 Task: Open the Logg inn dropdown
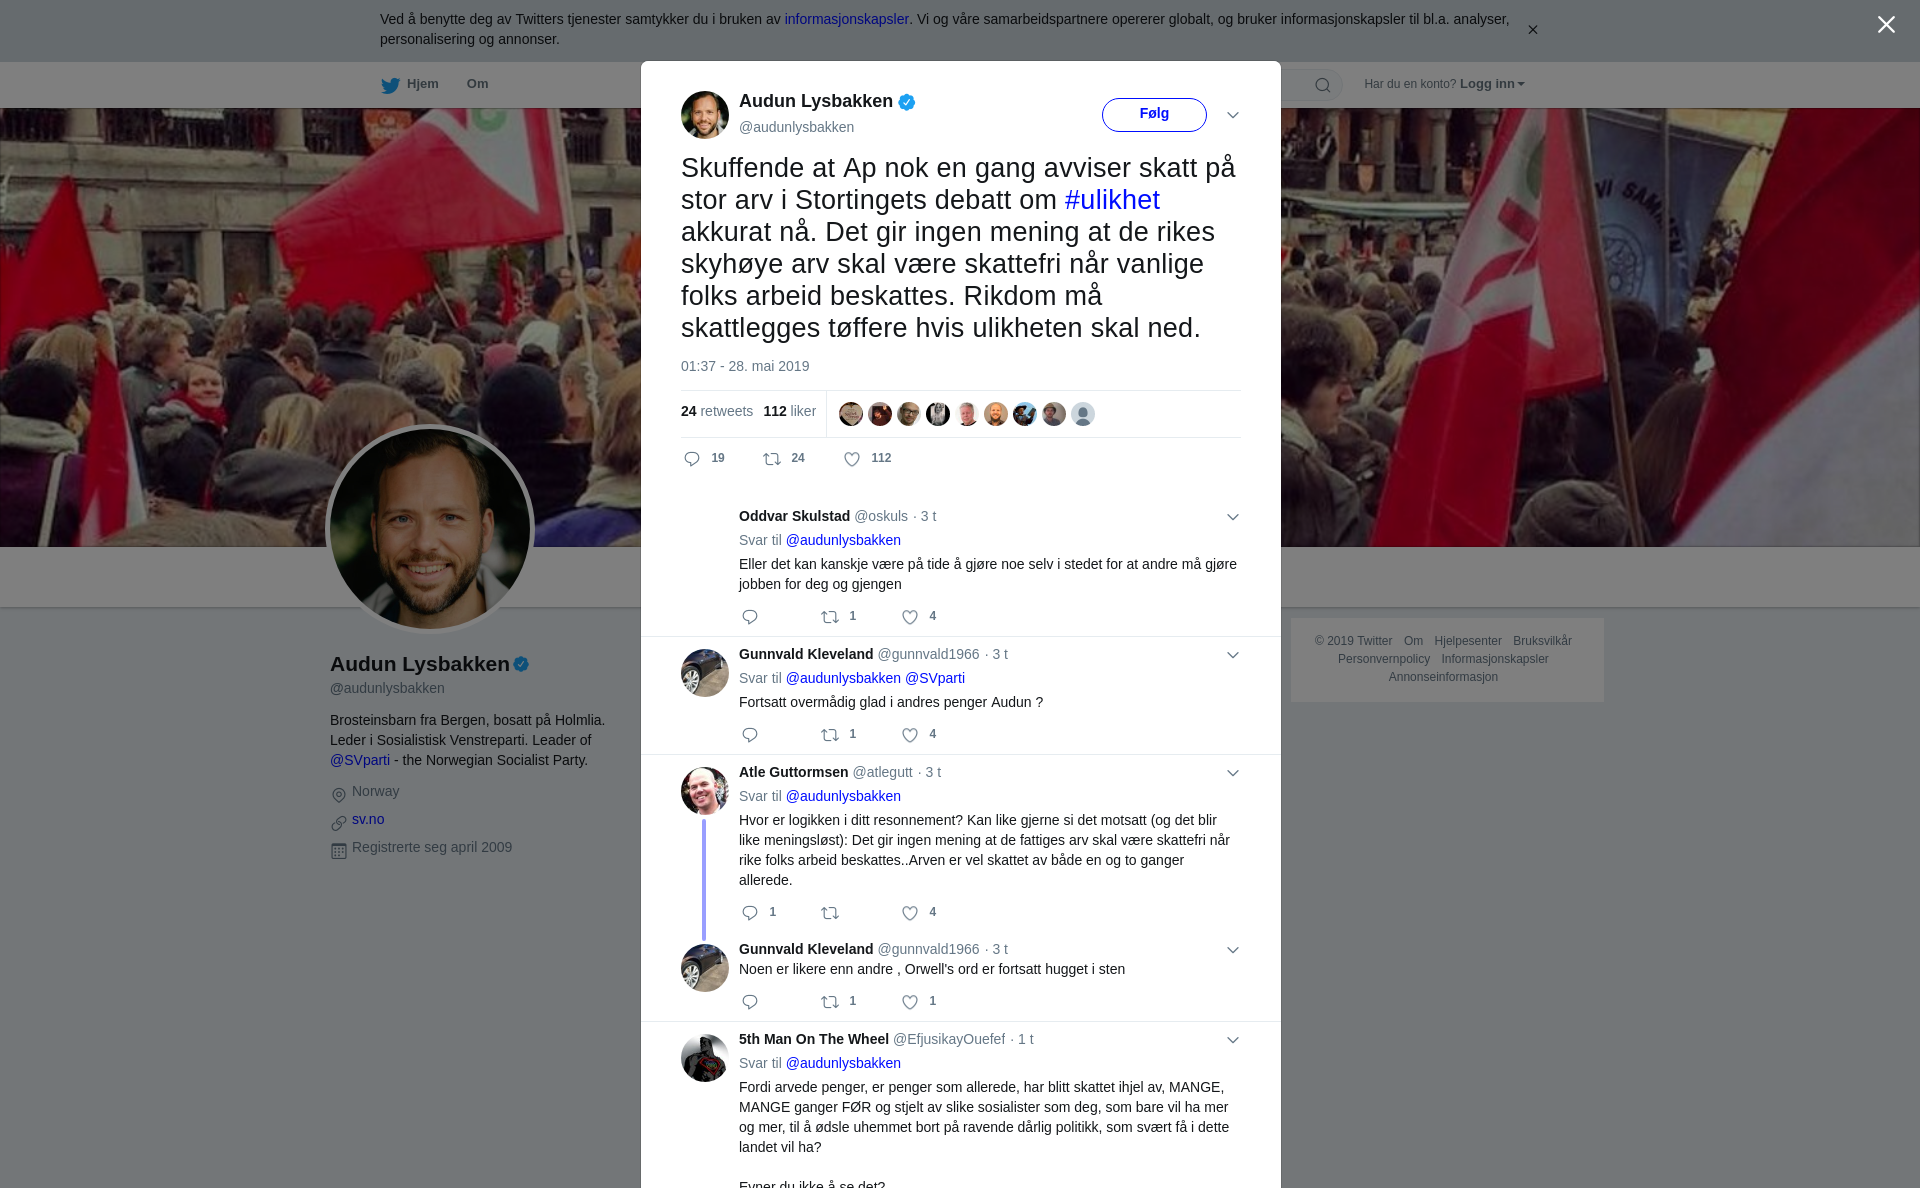click(1492, 84)
